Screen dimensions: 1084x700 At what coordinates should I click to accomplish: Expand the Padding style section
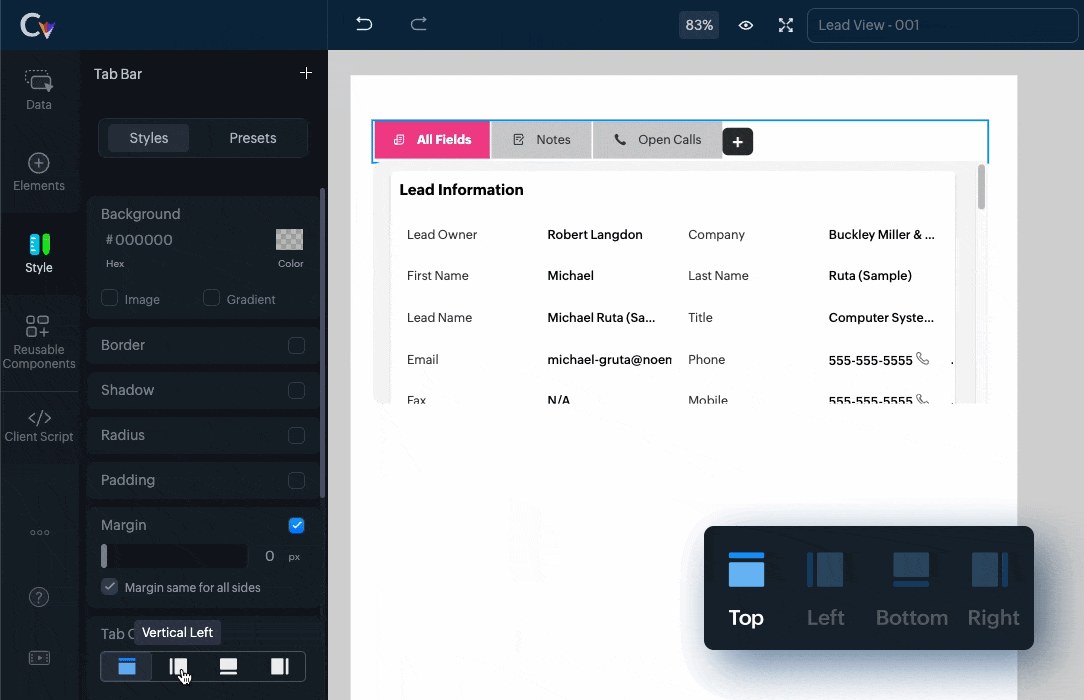pos(128,480)
